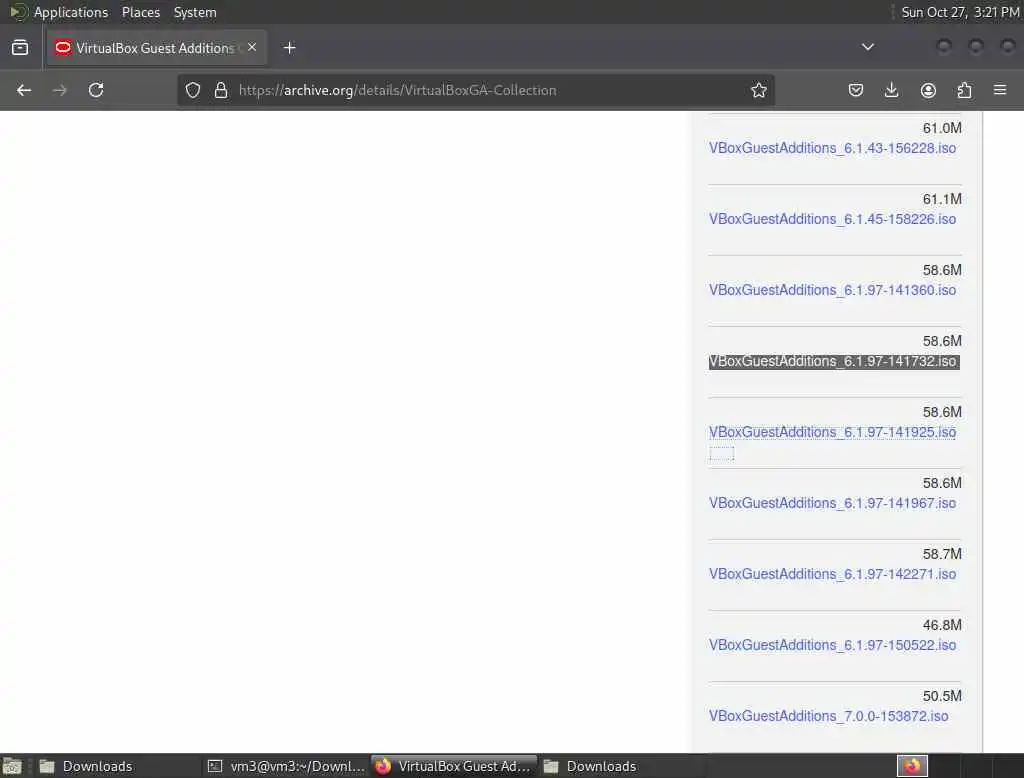The image size is (1024, 778).
Task: Click the date and time clock
Action: coord(960,12)
